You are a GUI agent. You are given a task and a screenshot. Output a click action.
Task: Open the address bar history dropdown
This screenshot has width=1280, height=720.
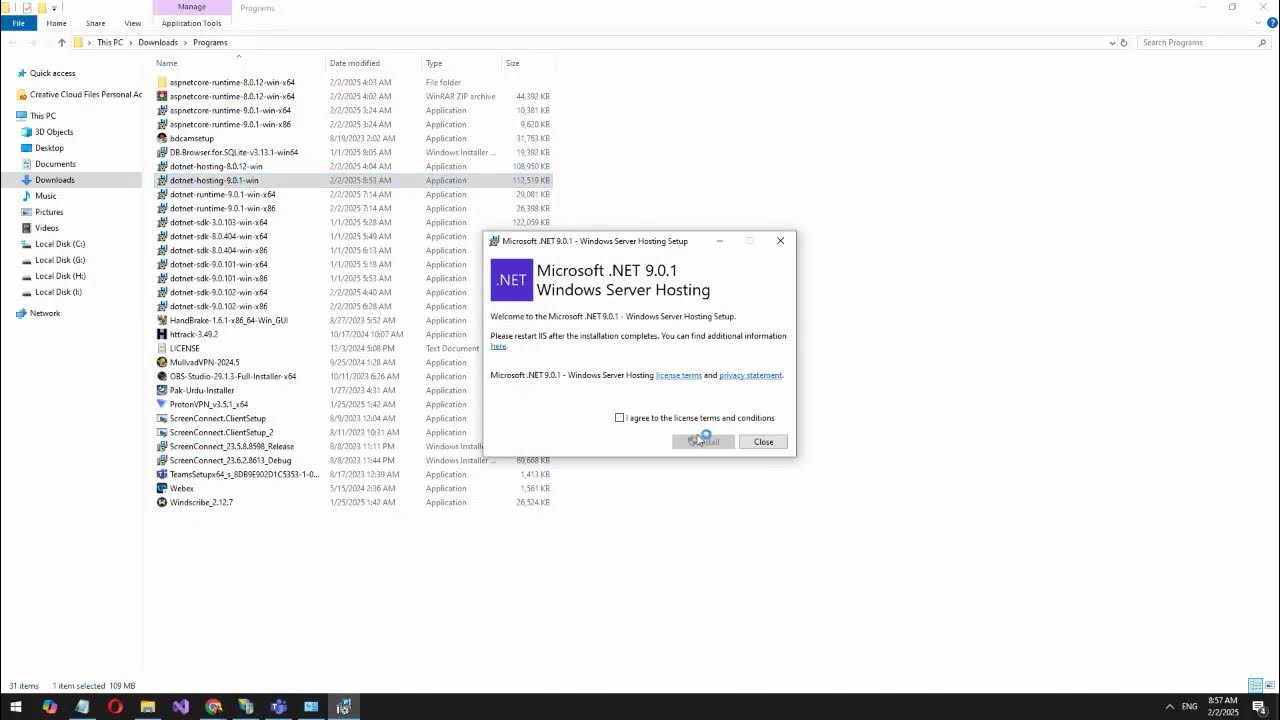tap(1112, 42)
